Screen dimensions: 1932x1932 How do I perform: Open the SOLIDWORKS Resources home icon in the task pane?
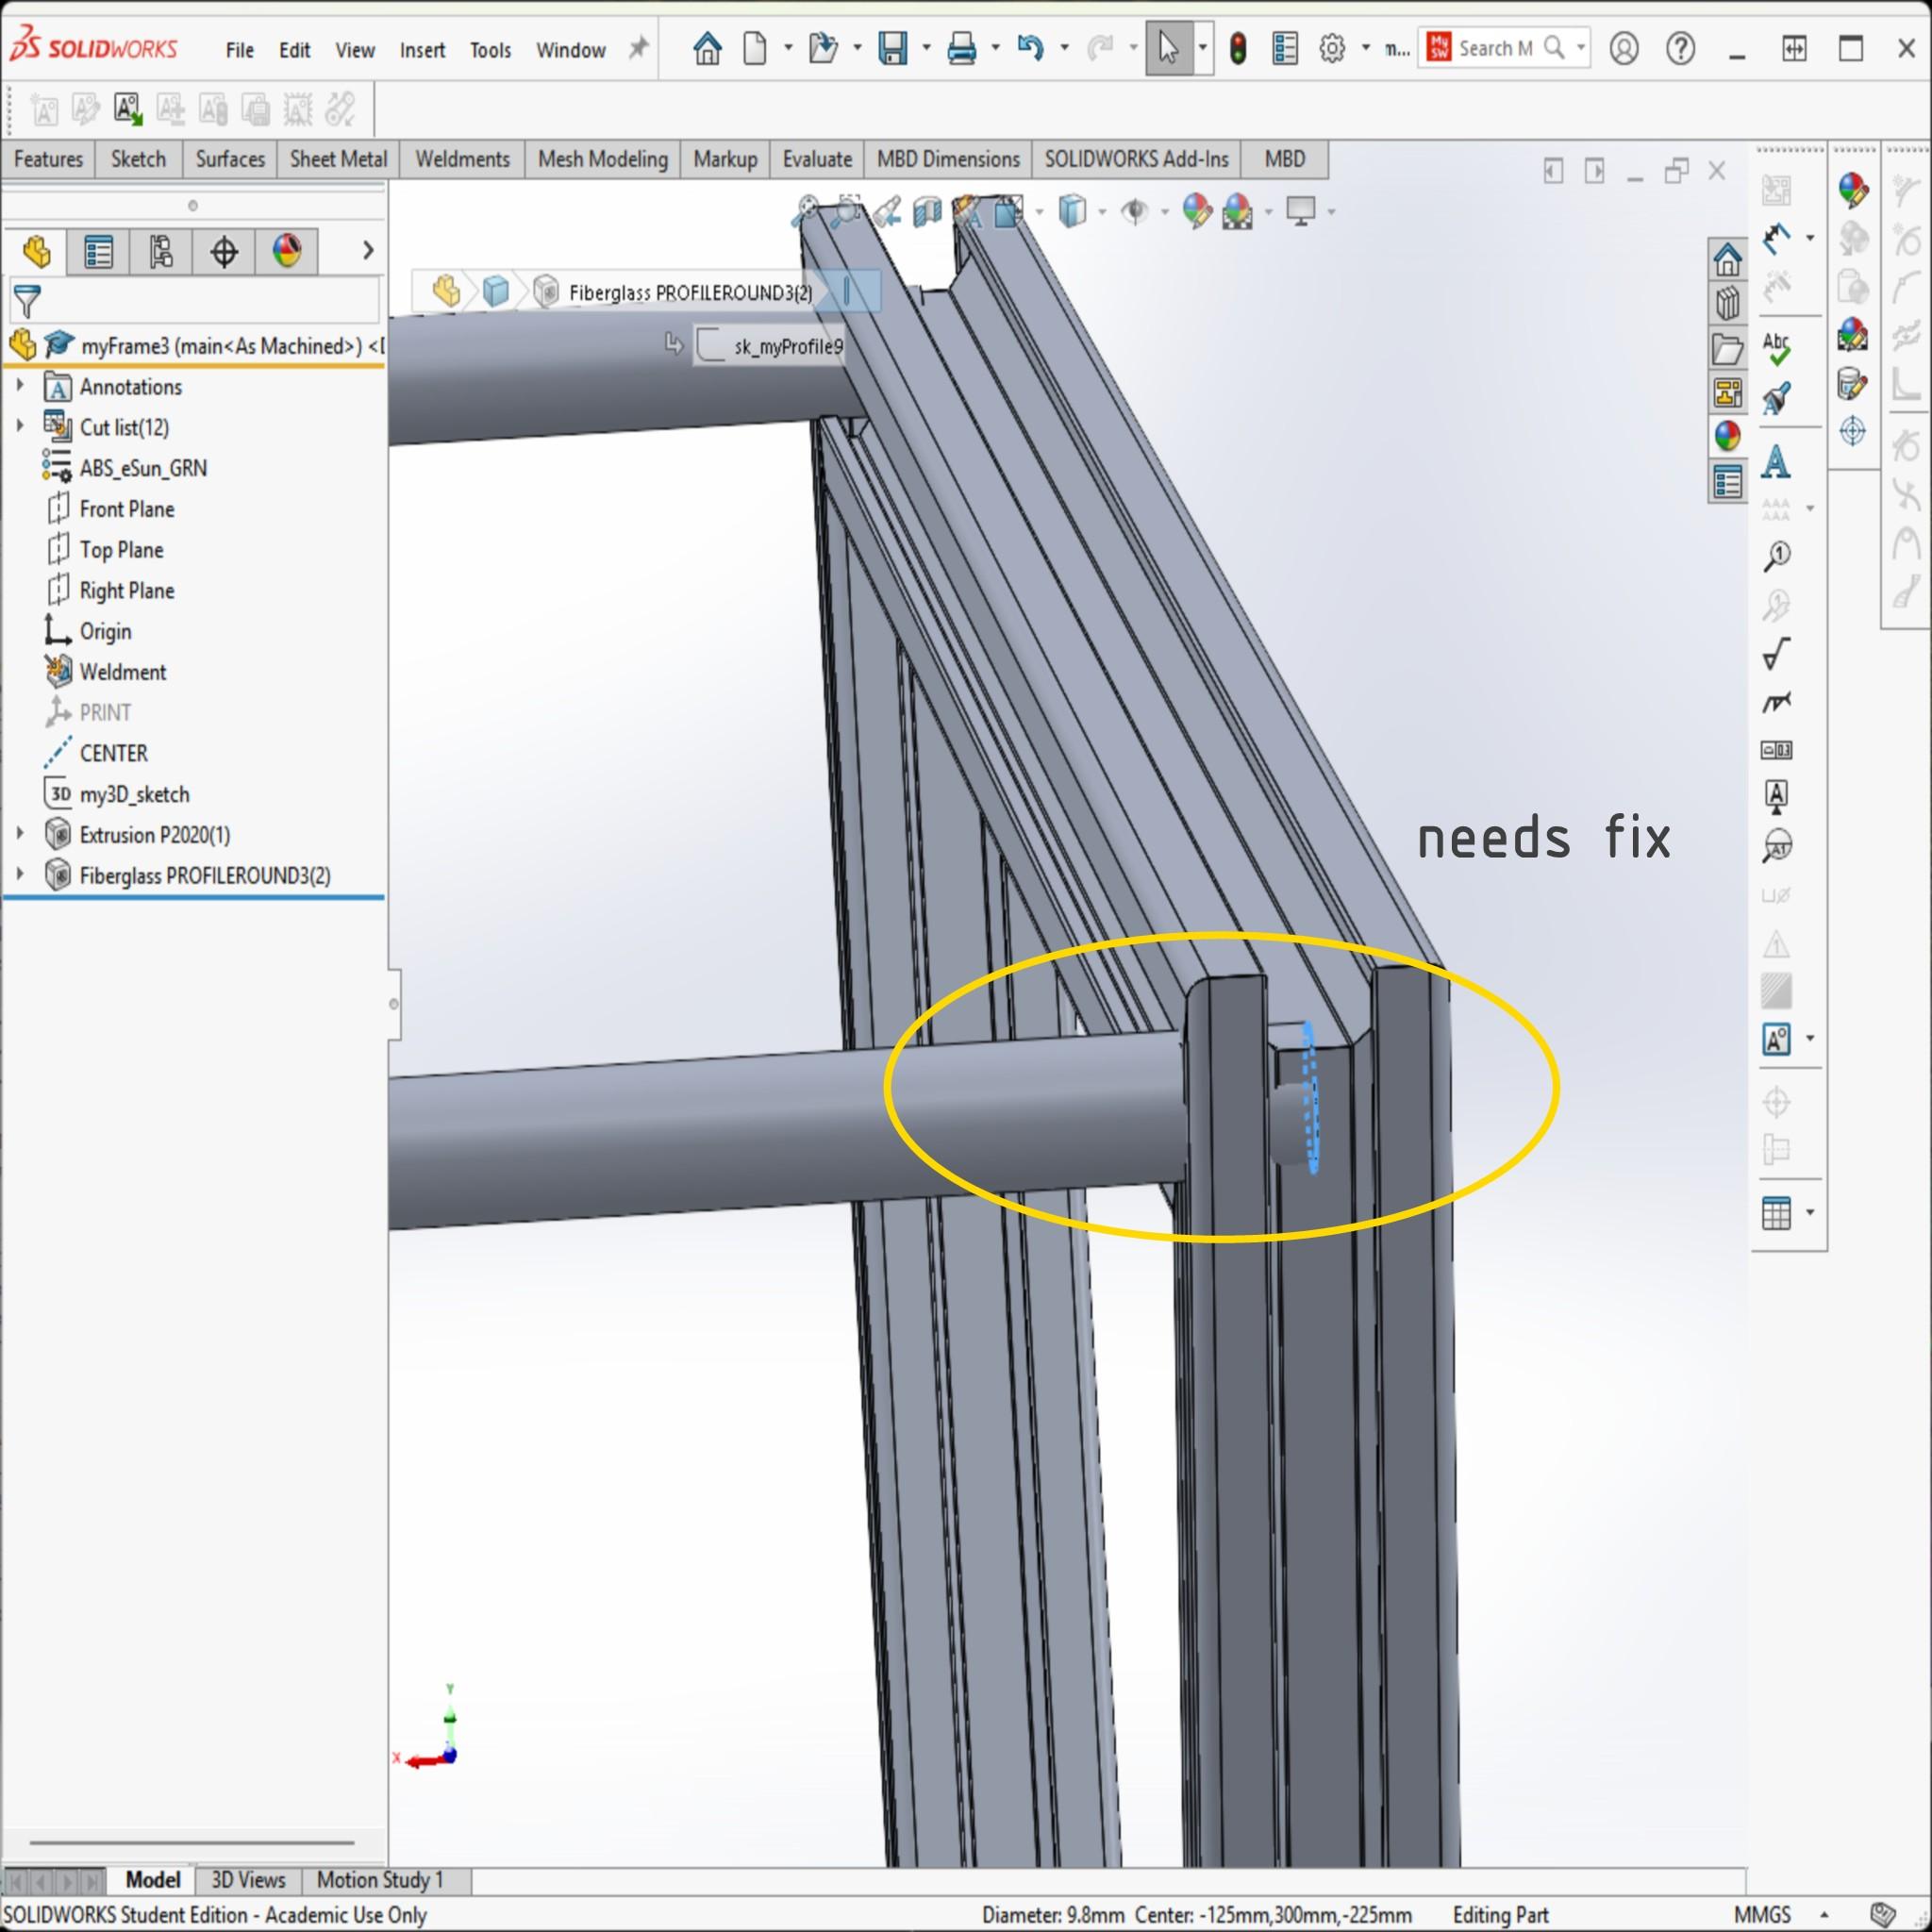tap(1727, 260)
